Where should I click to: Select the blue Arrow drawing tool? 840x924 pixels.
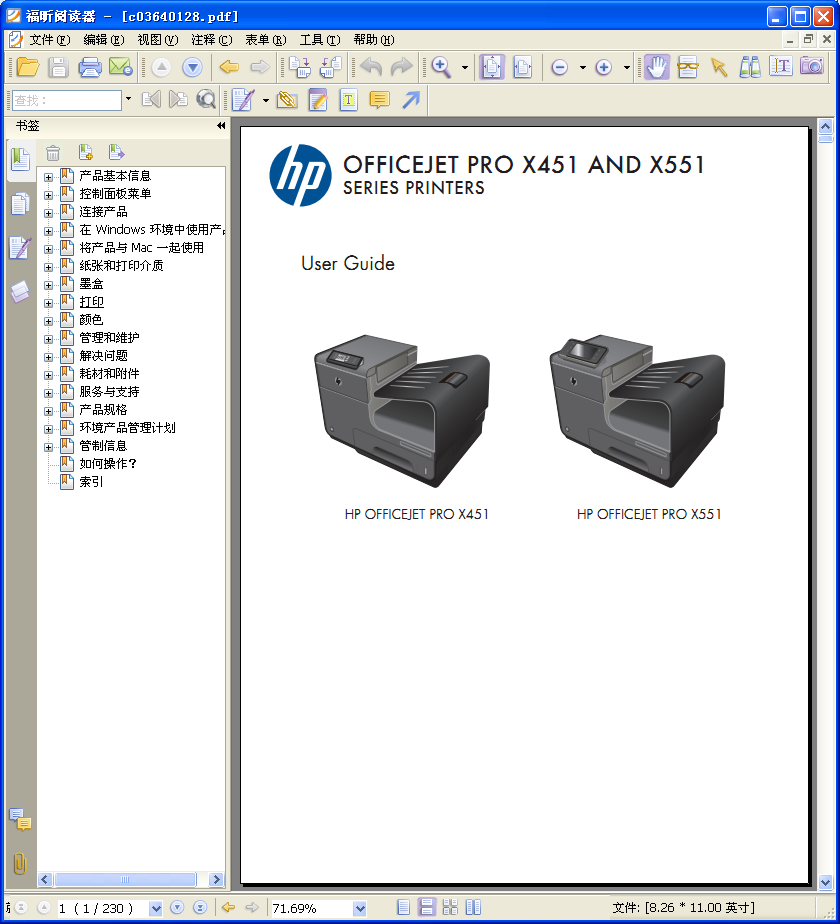(411, 100)
